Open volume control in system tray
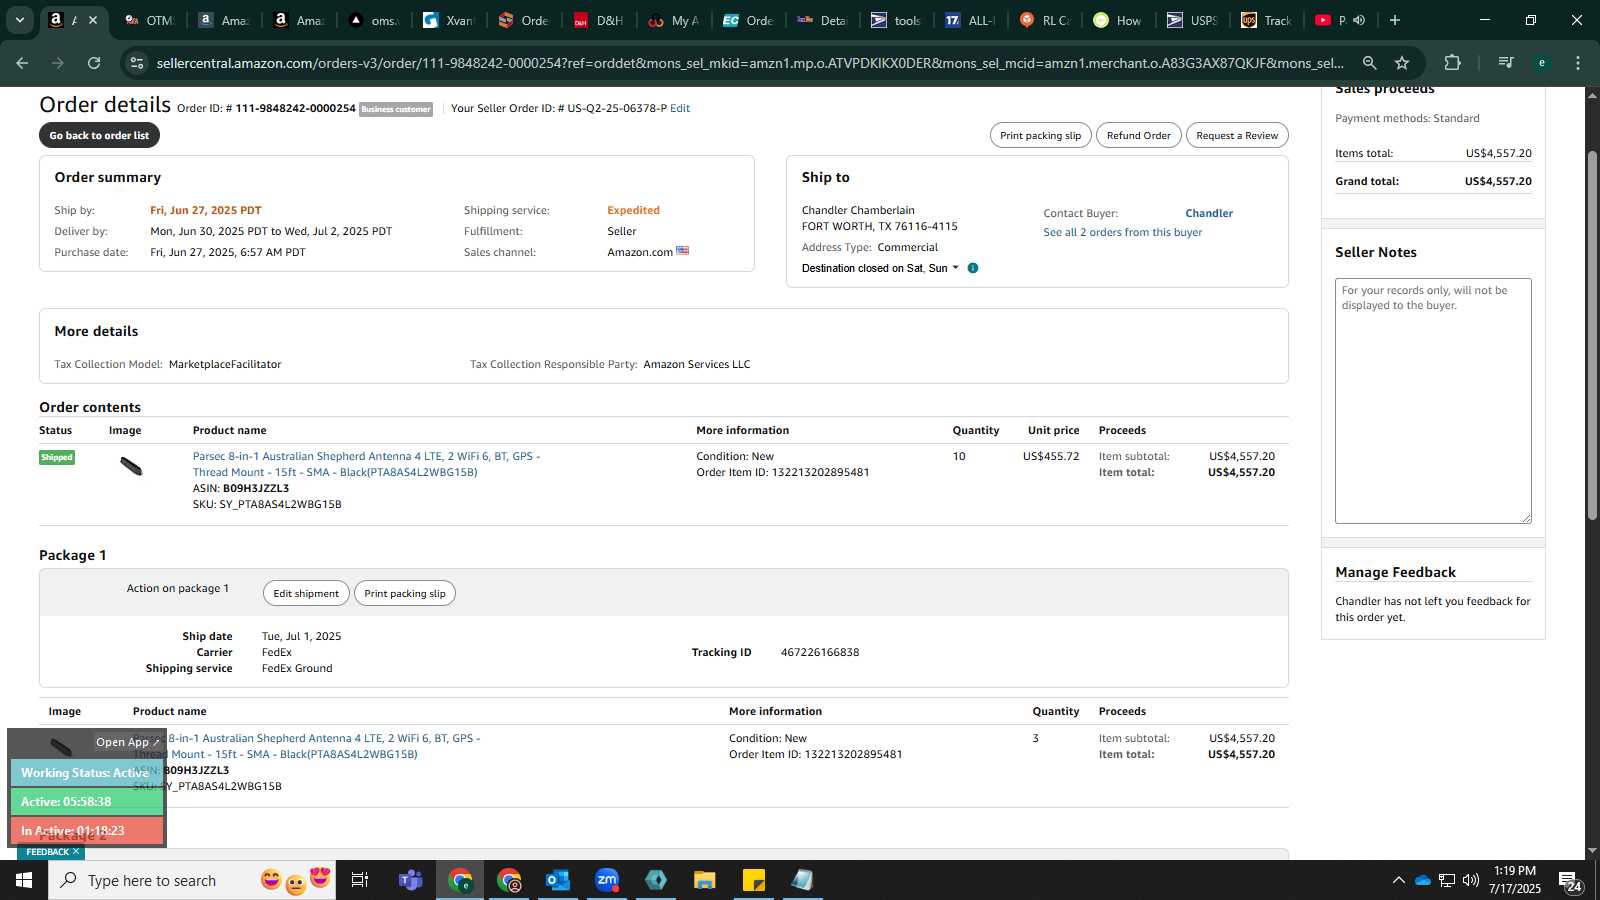This screenshot has width=1600, height=900. 1471,880
